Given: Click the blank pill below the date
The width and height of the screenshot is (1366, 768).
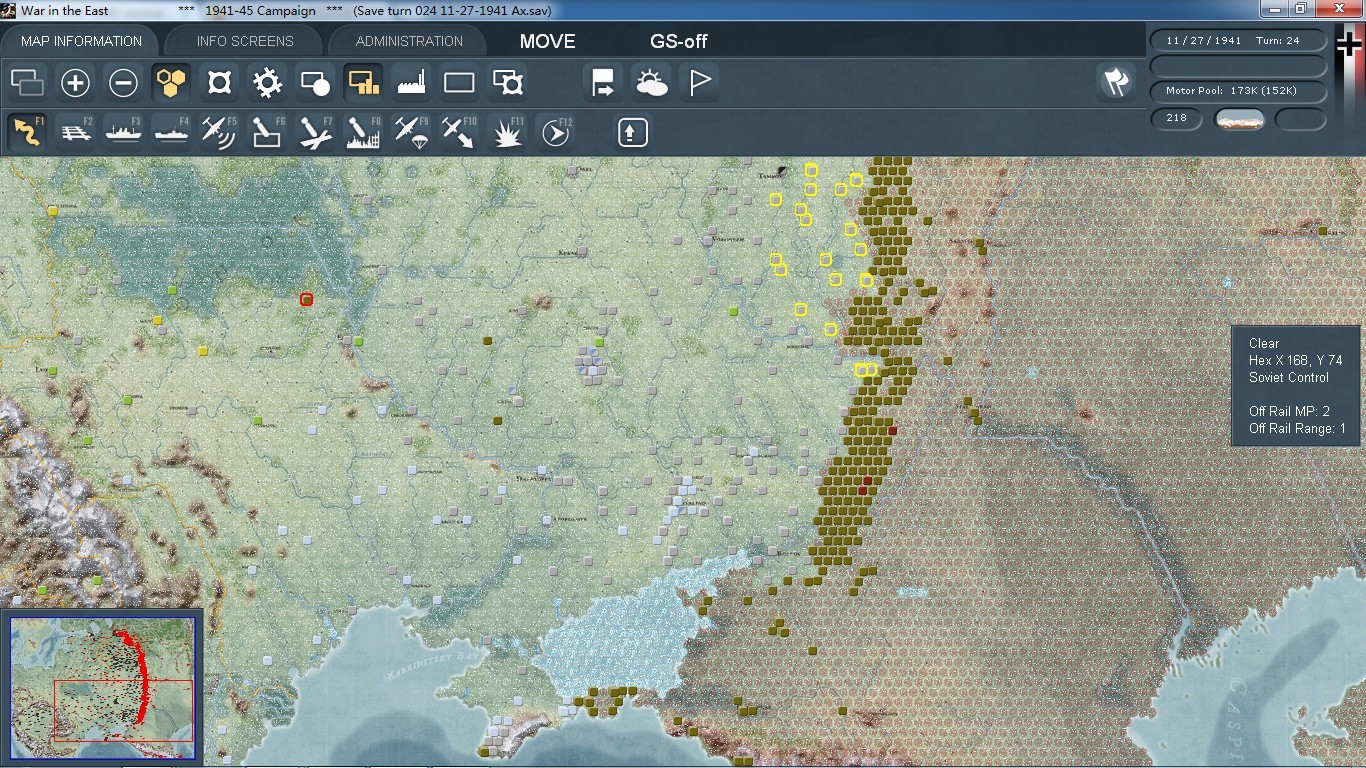Looking at the screenshot, I should [1239, 66].
